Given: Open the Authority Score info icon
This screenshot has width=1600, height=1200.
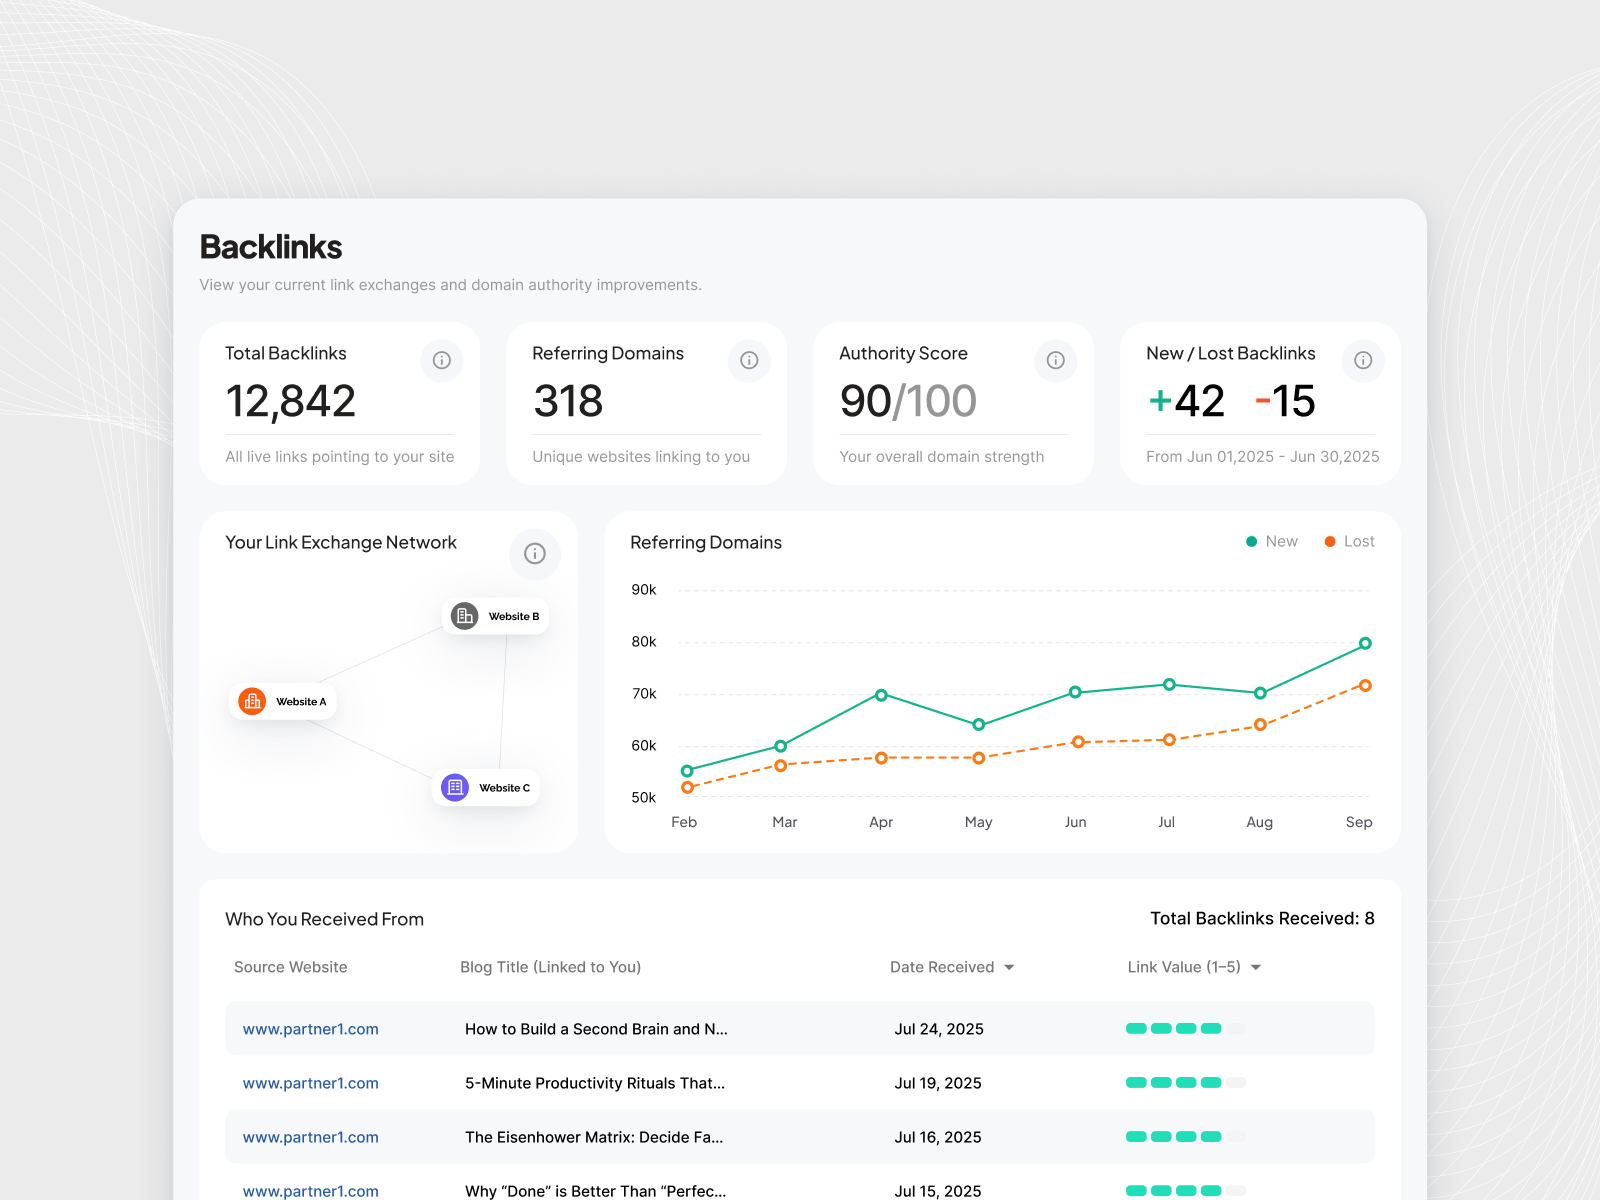Looking at the screenshot, I should [1055, 361].
